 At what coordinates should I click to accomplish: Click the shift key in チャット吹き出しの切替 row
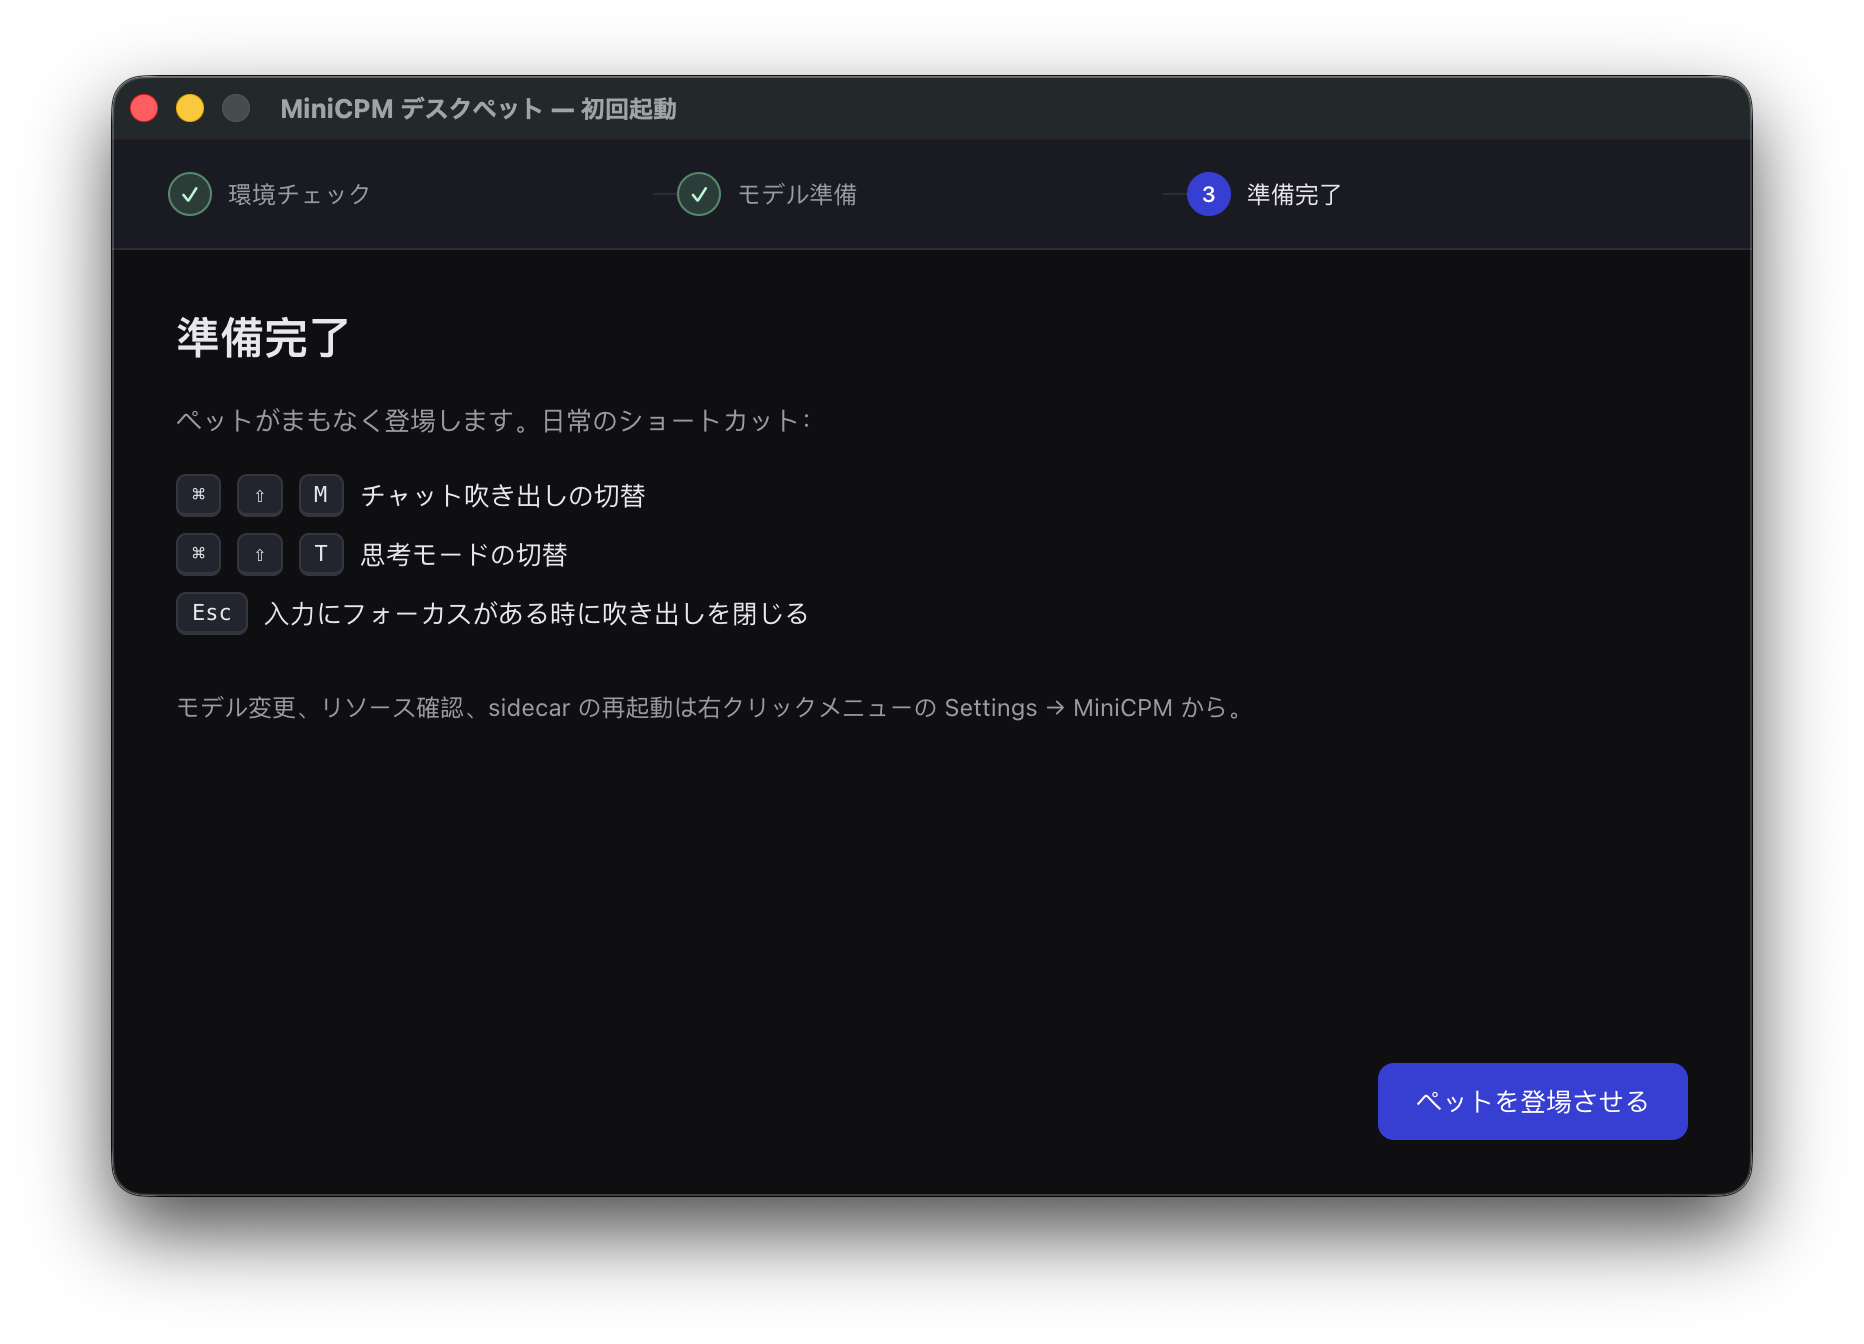point(260,495)
